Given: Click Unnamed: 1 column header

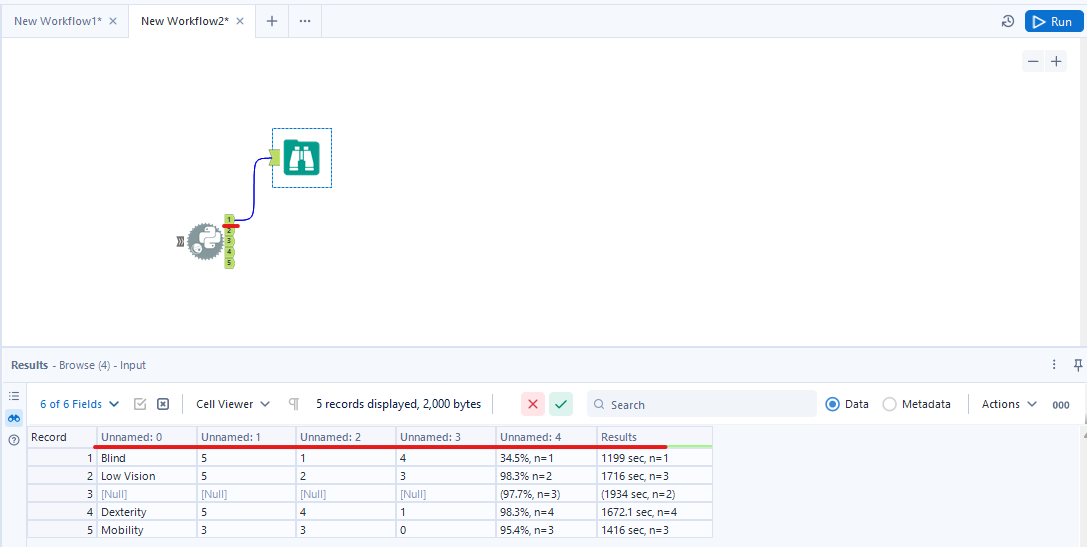Looking at the screenshot, I should 247,437.
